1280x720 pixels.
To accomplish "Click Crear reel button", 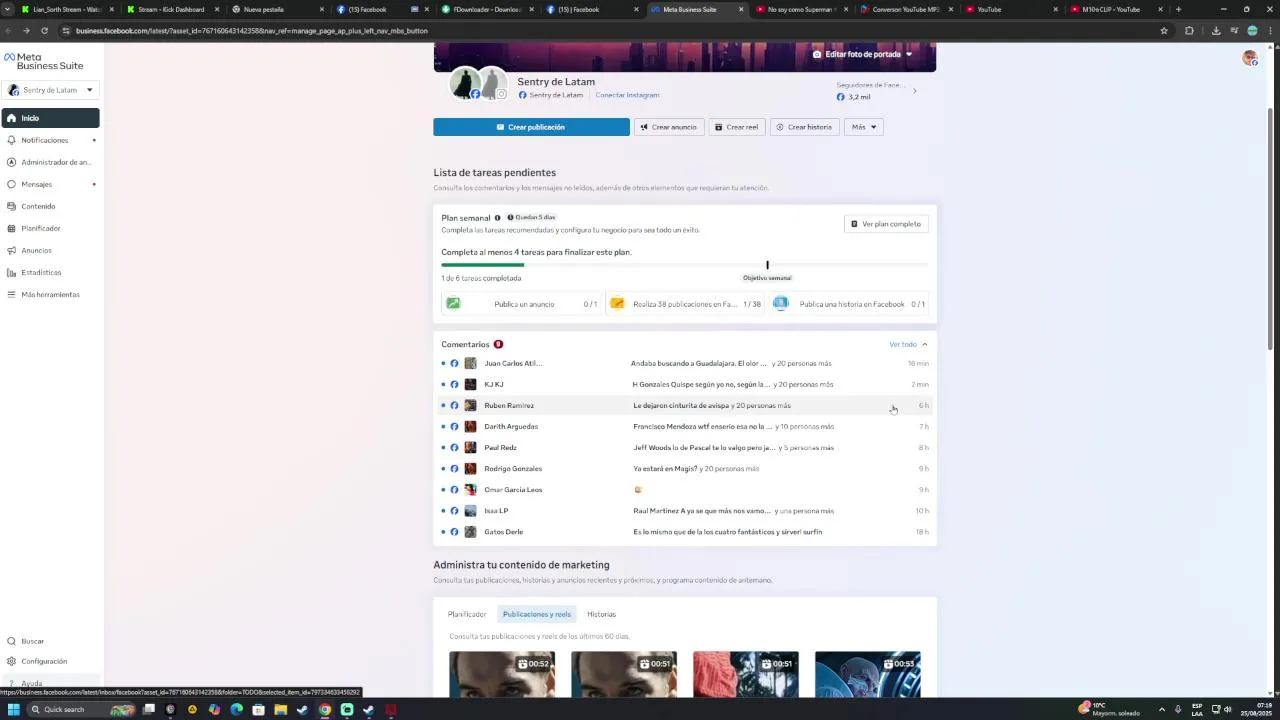I will coord(737,127).
